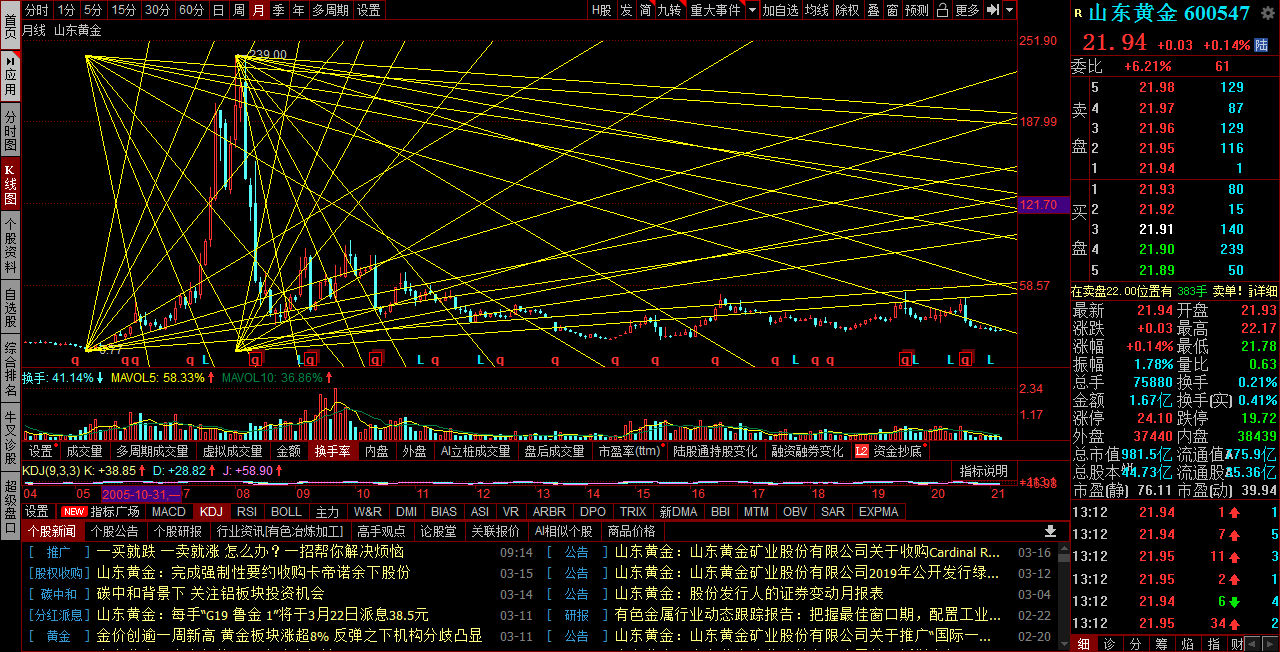Toggle 均线 moving average display
The height and width of the screenshot is (652, 1280).
pos(817,10)
